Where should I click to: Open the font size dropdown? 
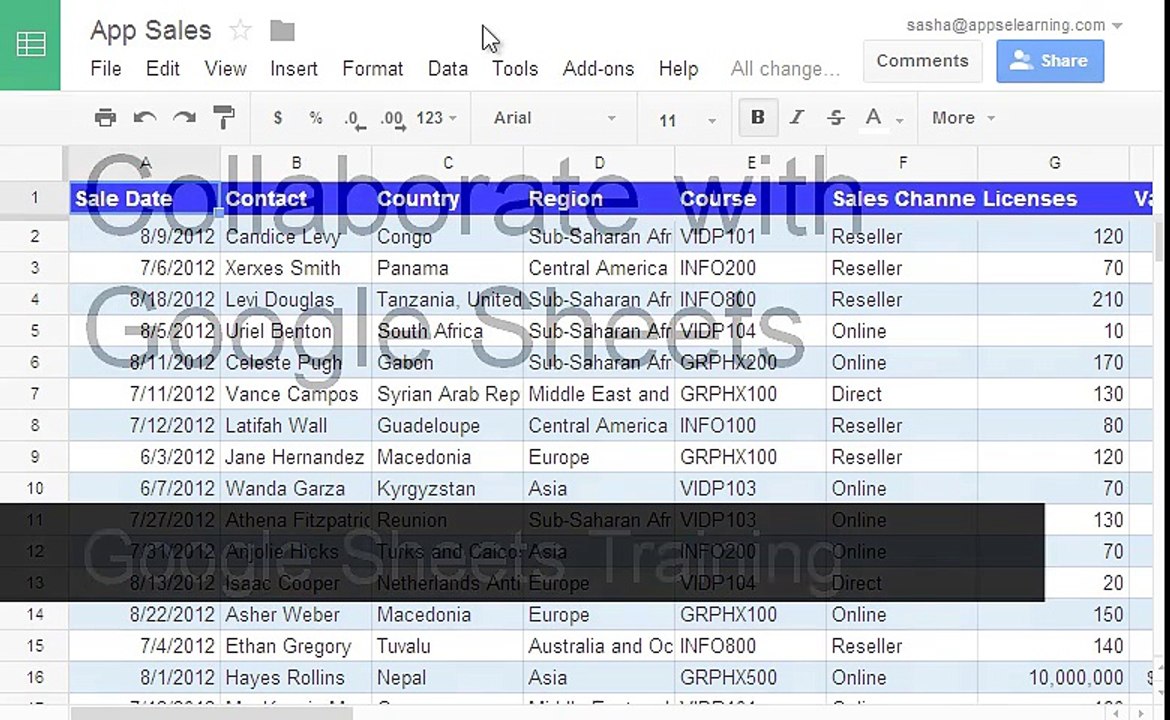(x=687, y=119)
